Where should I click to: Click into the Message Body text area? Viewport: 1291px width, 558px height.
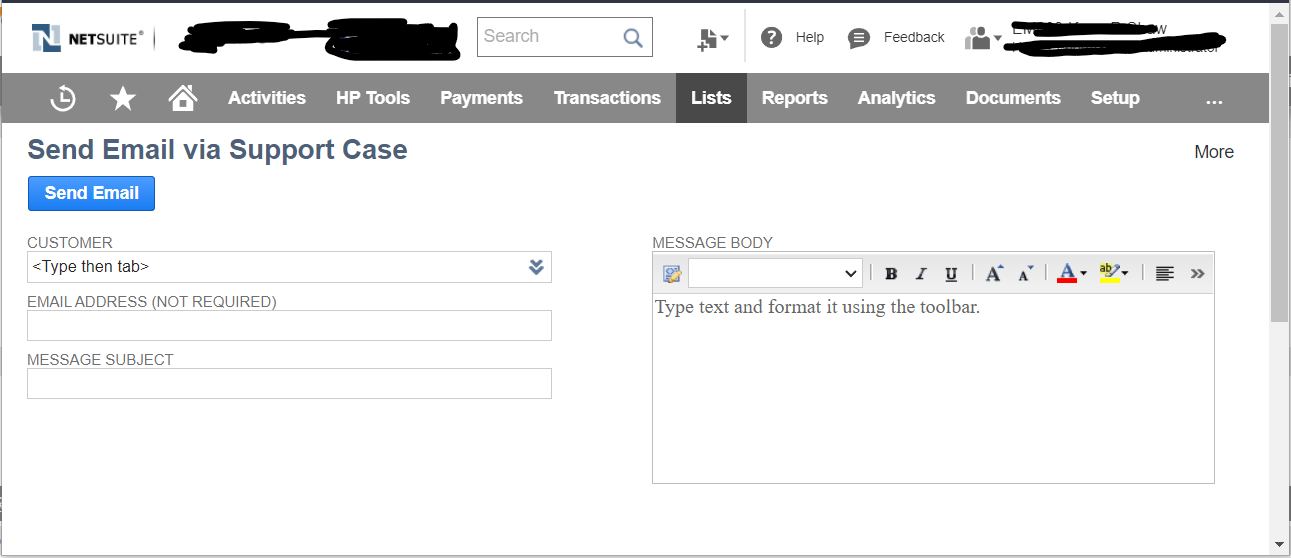933,388
